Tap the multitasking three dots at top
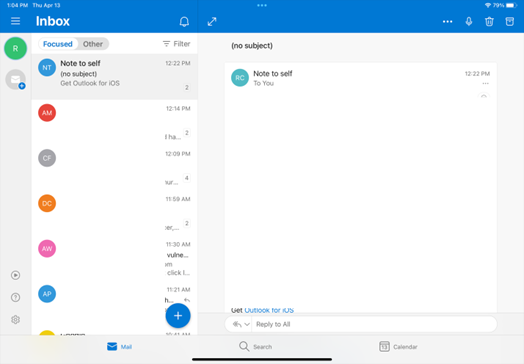Viewport: 524px width, 364px height. click(262, 5)
